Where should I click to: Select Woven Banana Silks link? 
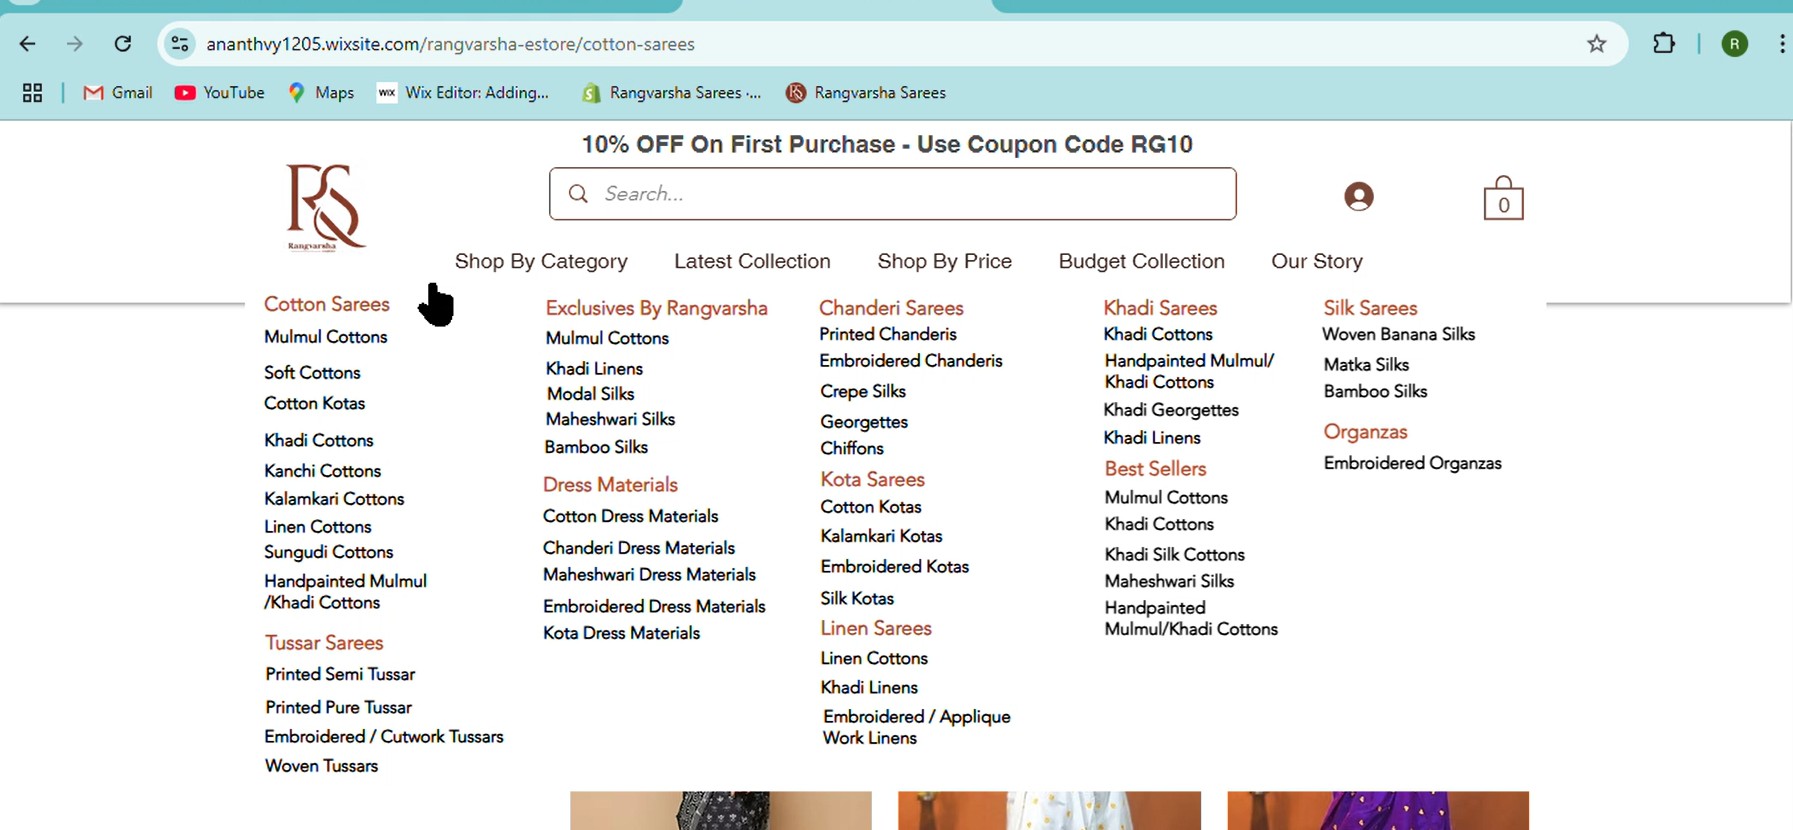[x=1398, y=334]
